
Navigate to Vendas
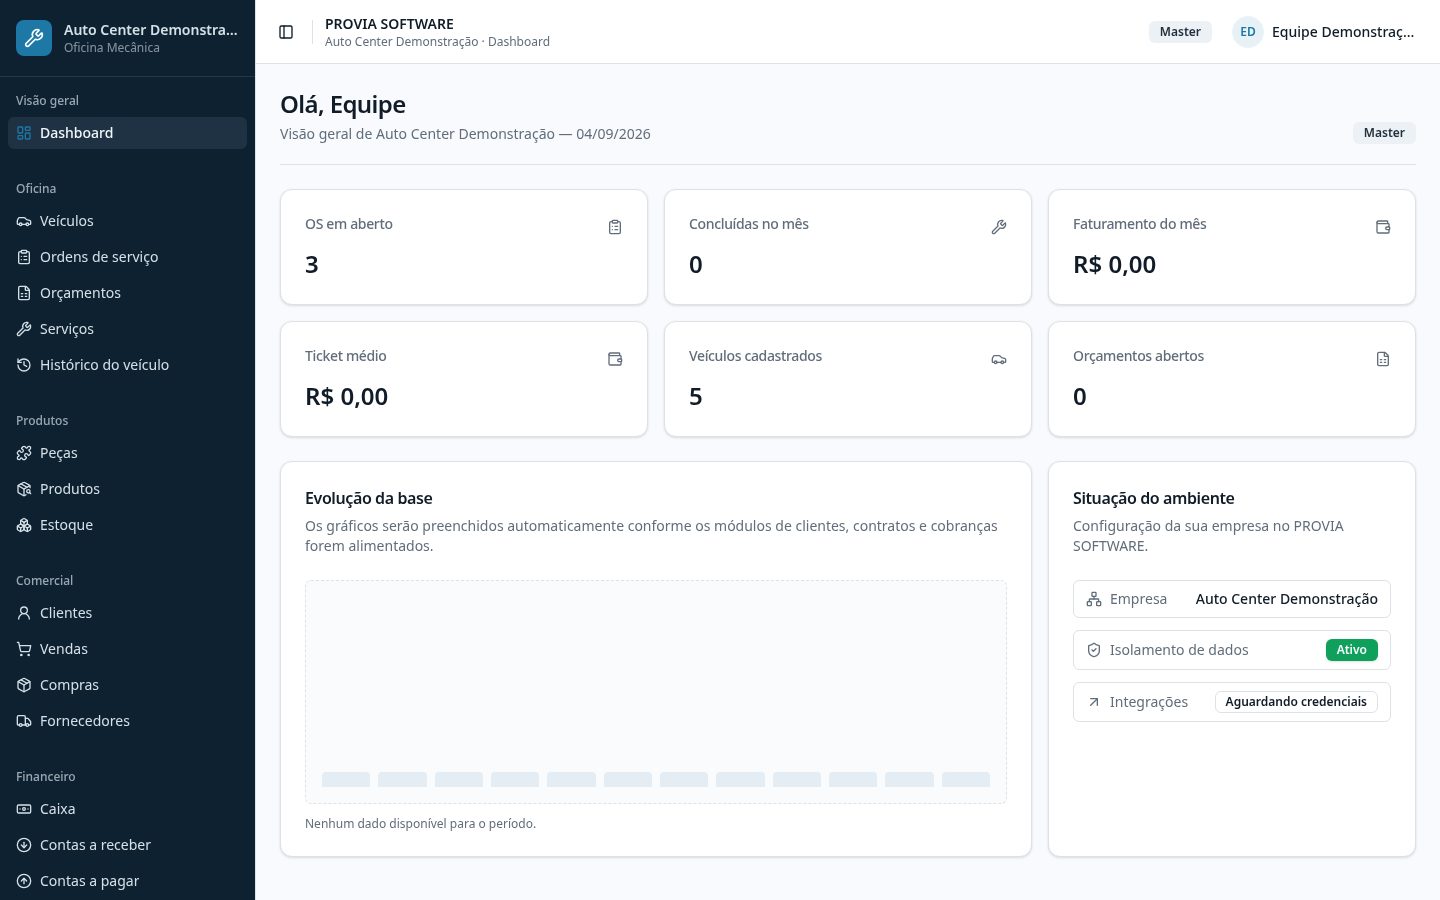coord(127,649)
